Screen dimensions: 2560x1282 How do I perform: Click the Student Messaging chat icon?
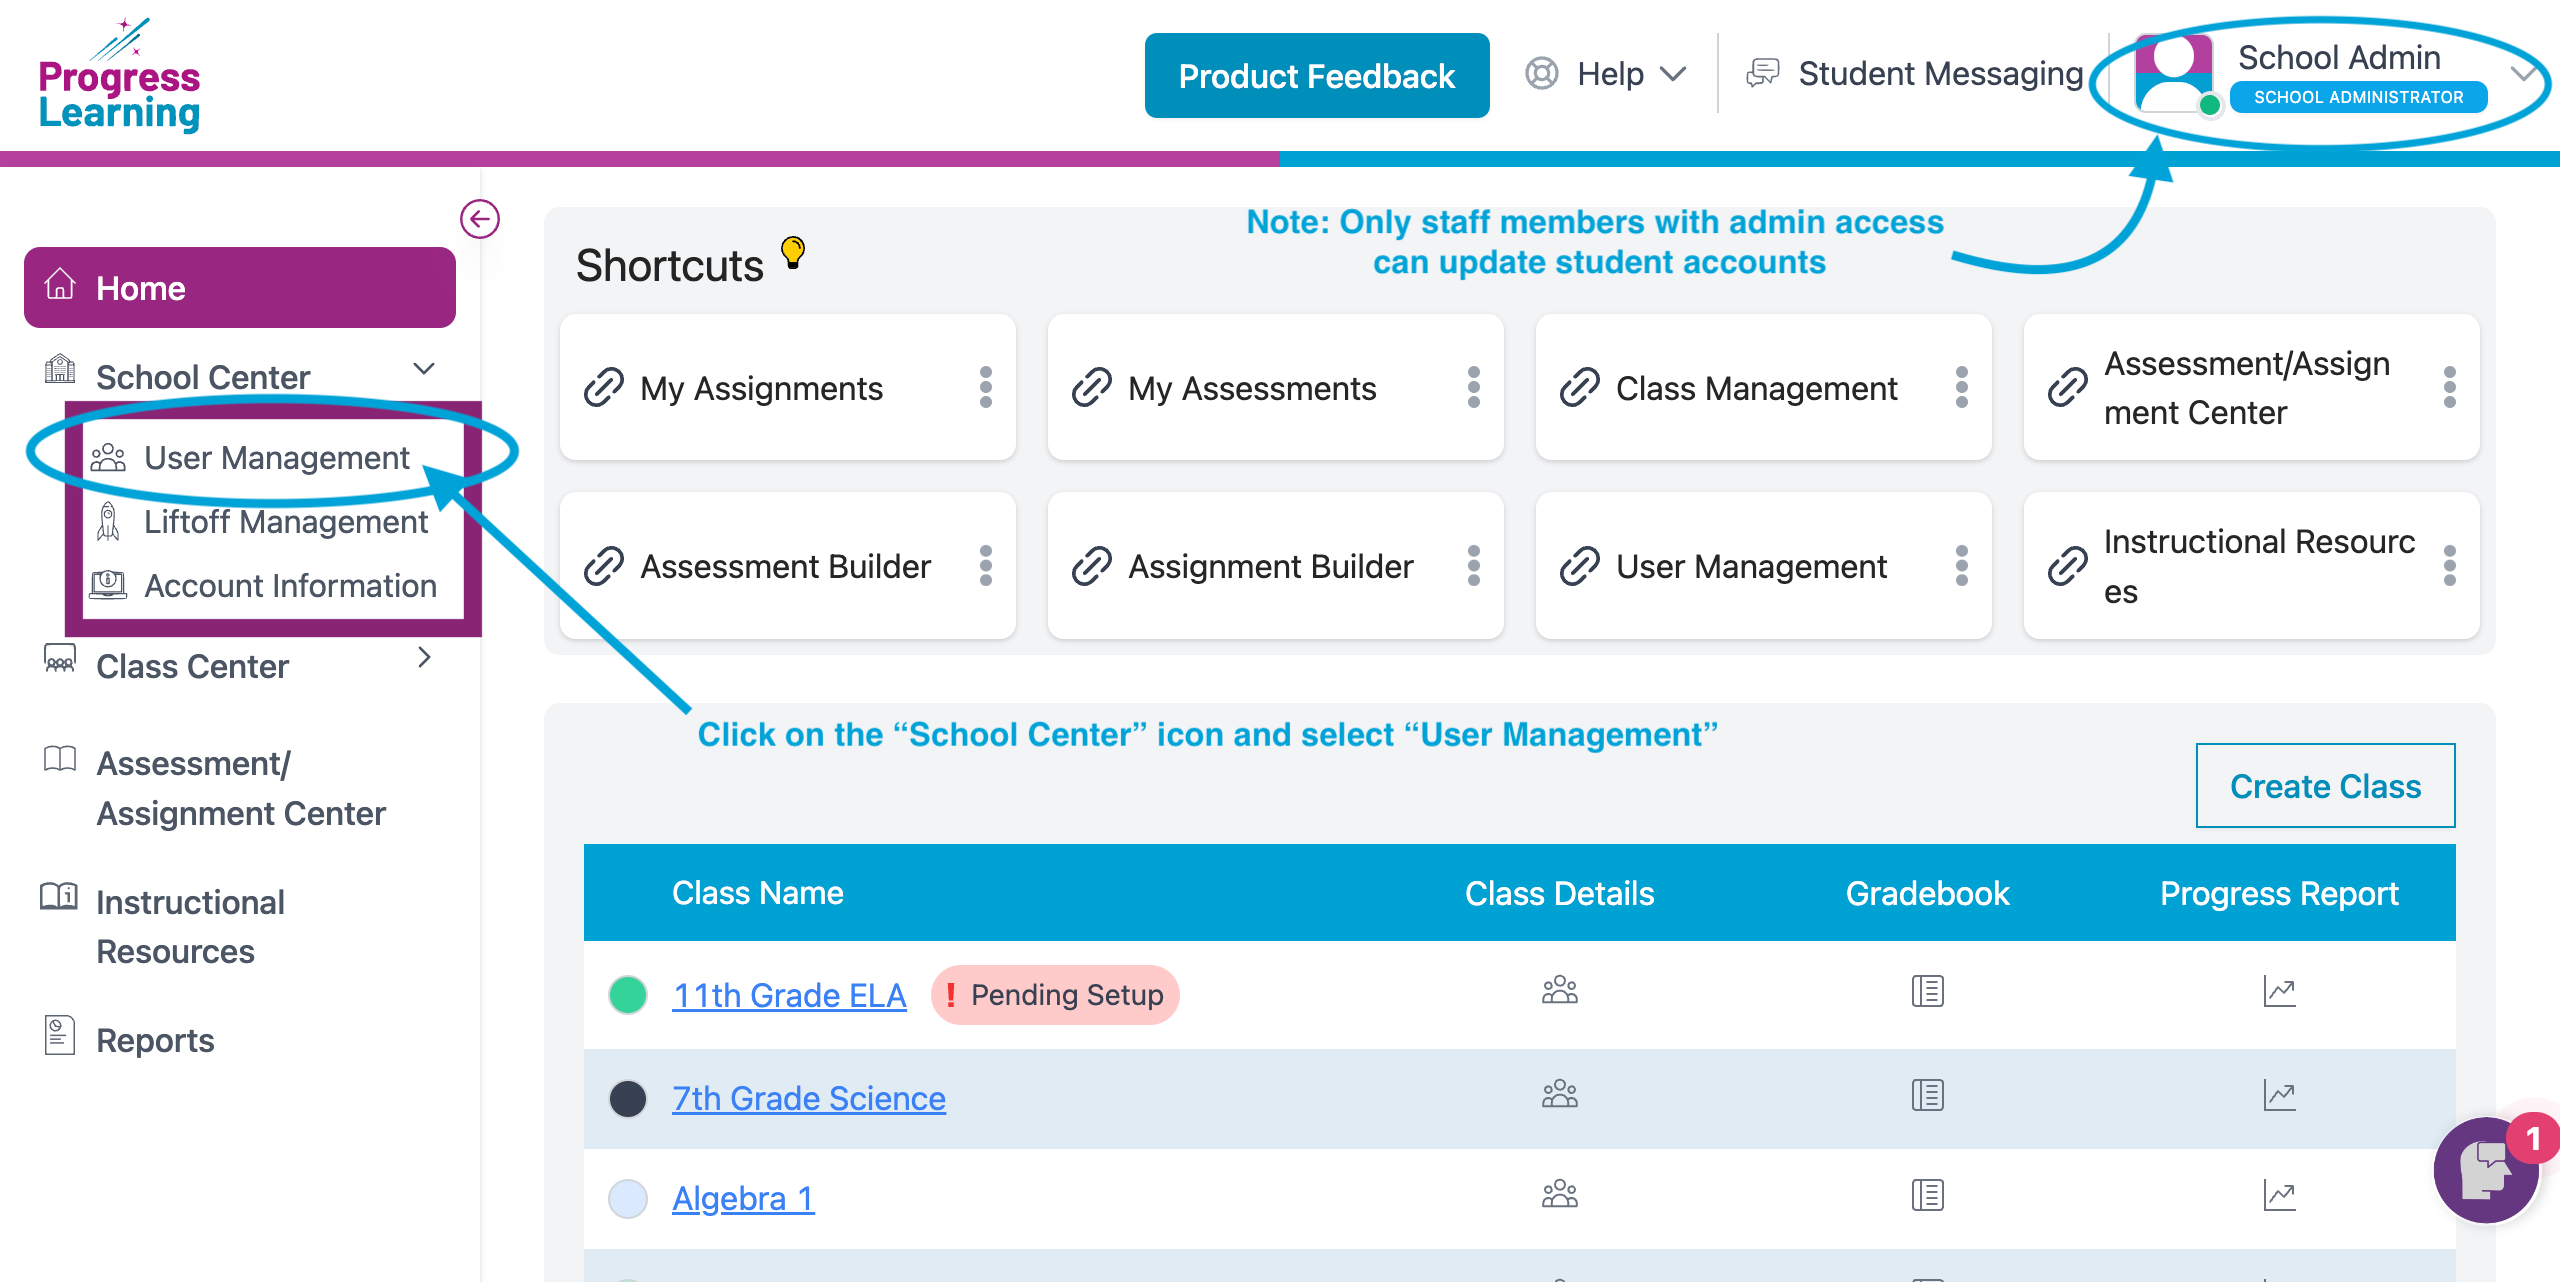(x=1763, y=73)
